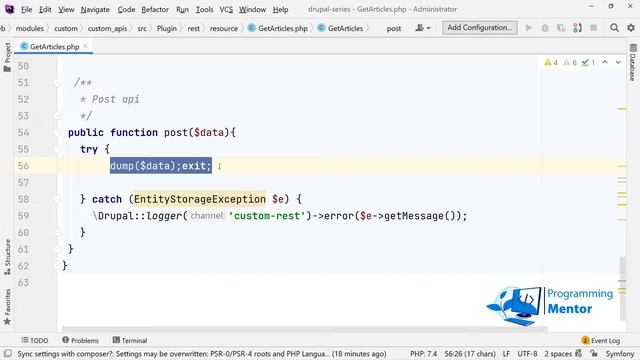Image resolution: width=640 pixels, height=360 pixels.
Task: Click the GetArticles class breadcrumb
Action: click(340, 28)
